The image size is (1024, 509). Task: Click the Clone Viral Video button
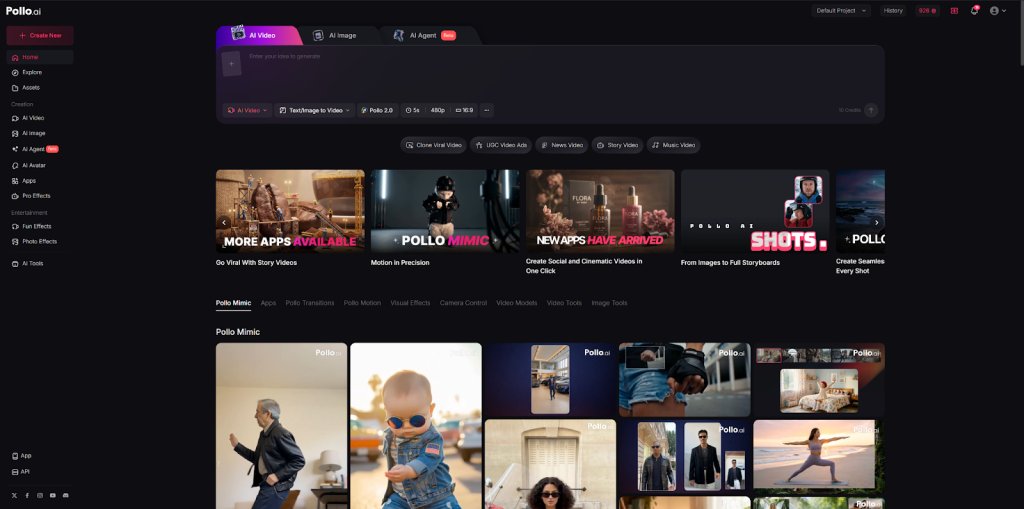pyautogui.click(x=434, y=145)
